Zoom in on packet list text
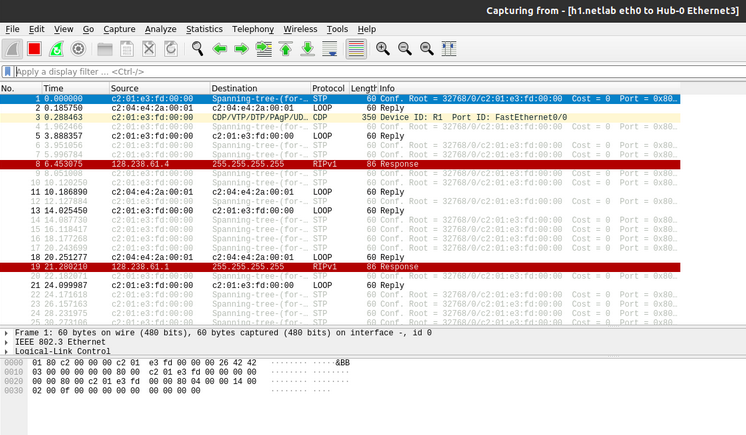 click(x=383, y=49)
